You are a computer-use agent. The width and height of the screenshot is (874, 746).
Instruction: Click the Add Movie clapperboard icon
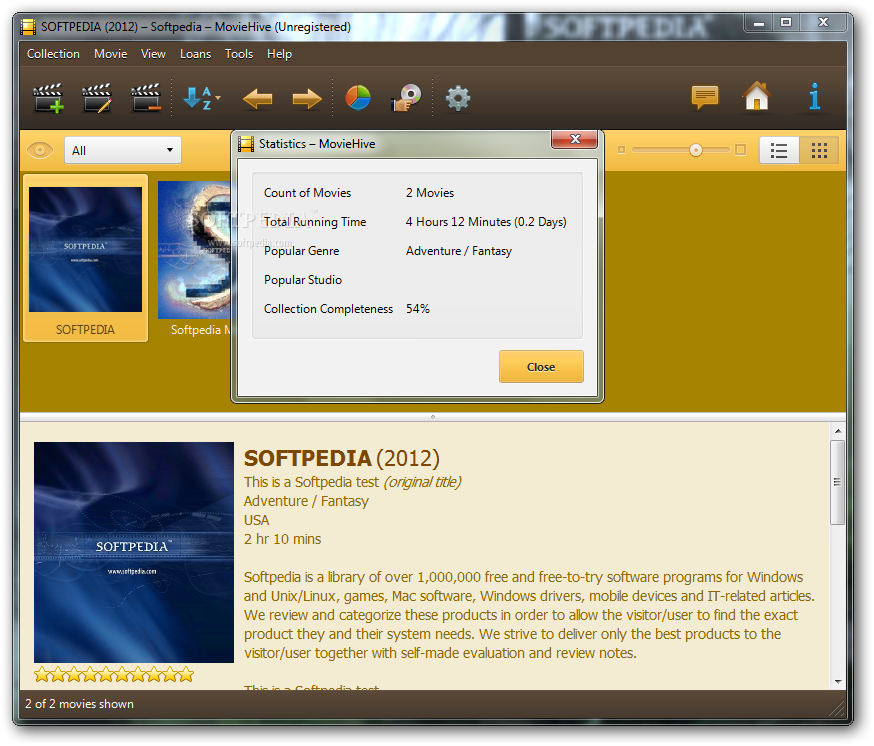click(48, 98)
